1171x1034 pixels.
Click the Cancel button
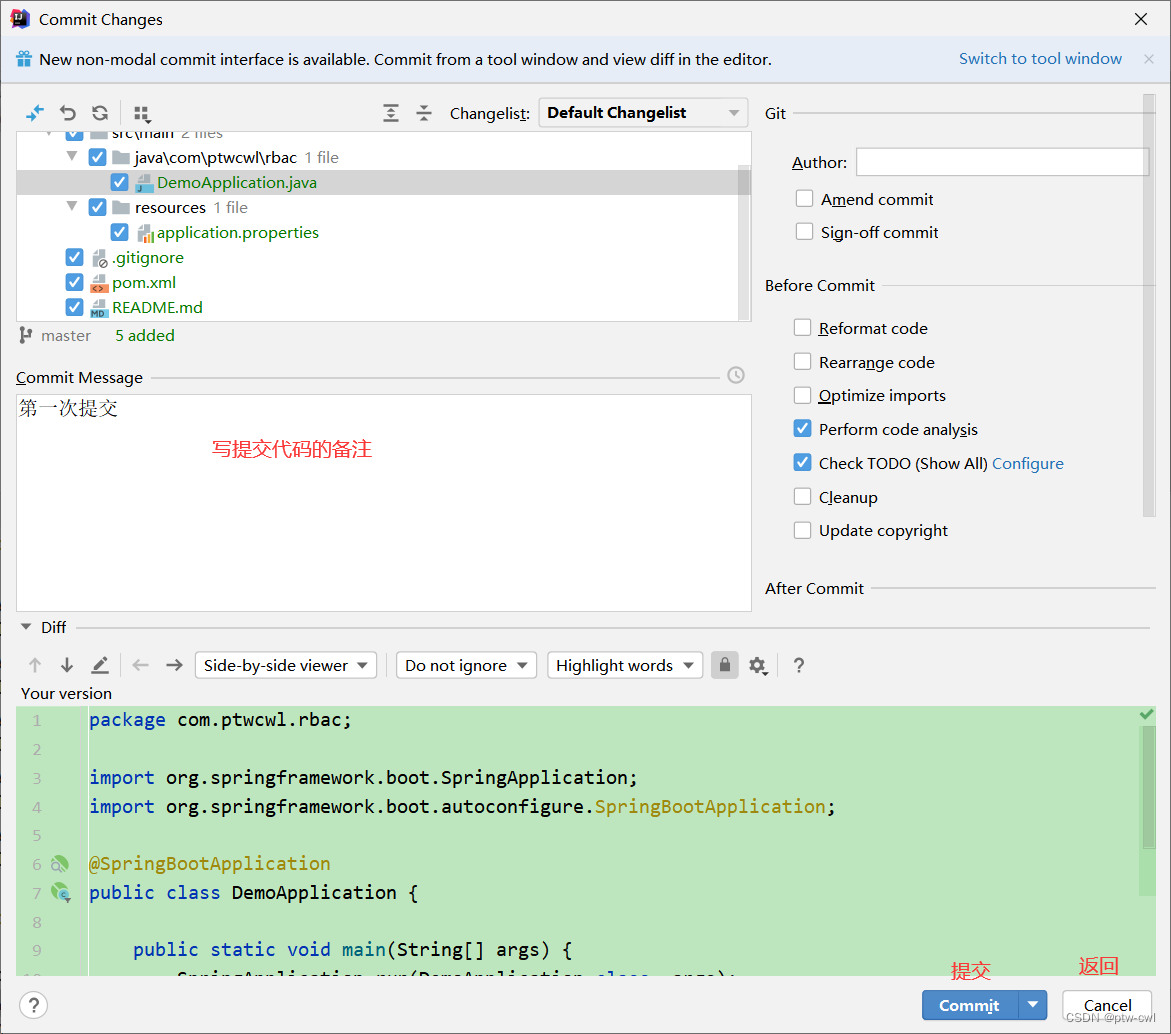click(1107, 1005)
